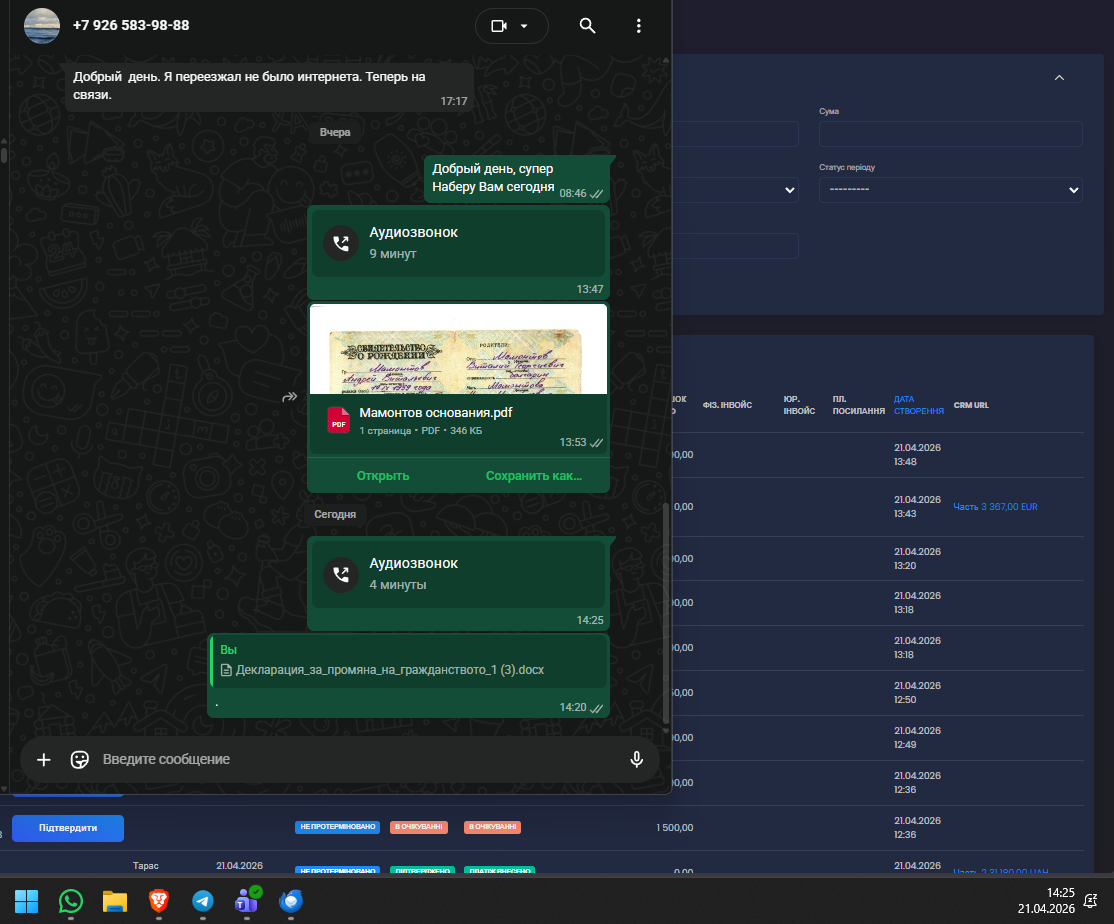Search within the WhatsApp chat
This screenshot has width=1114, height=924.
[587, 26]
